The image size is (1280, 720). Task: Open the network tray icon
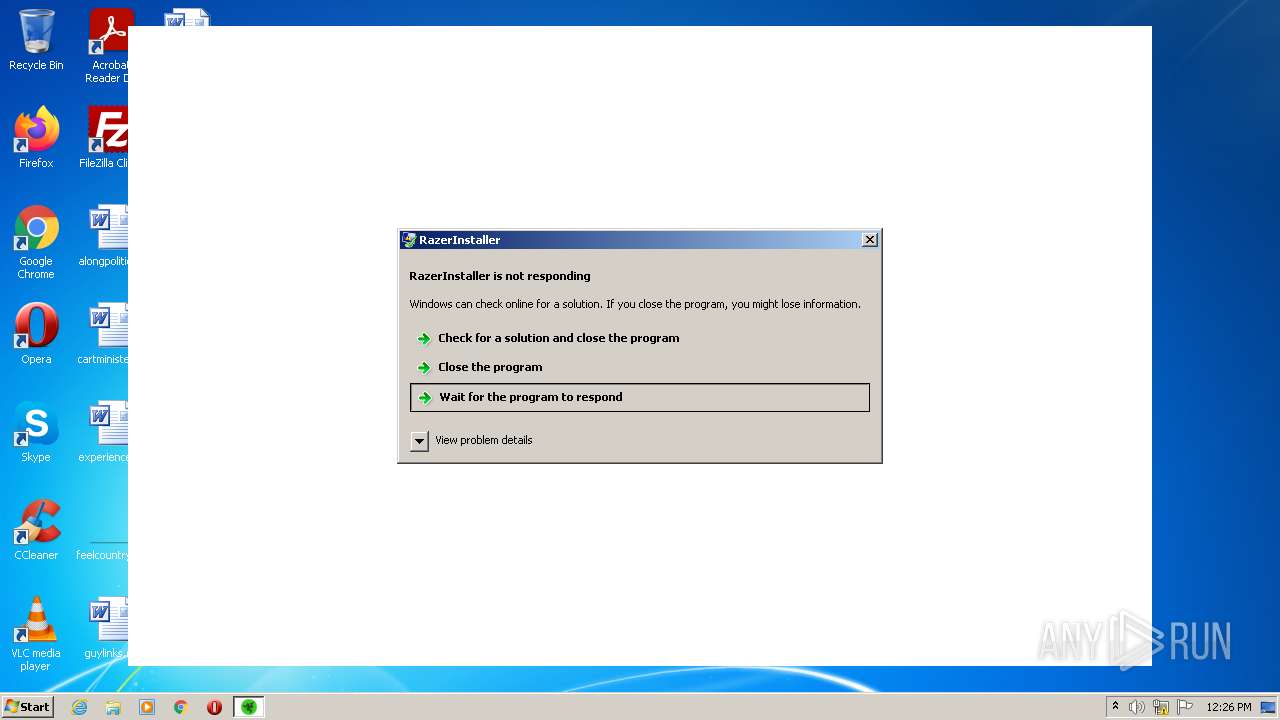1161,707
